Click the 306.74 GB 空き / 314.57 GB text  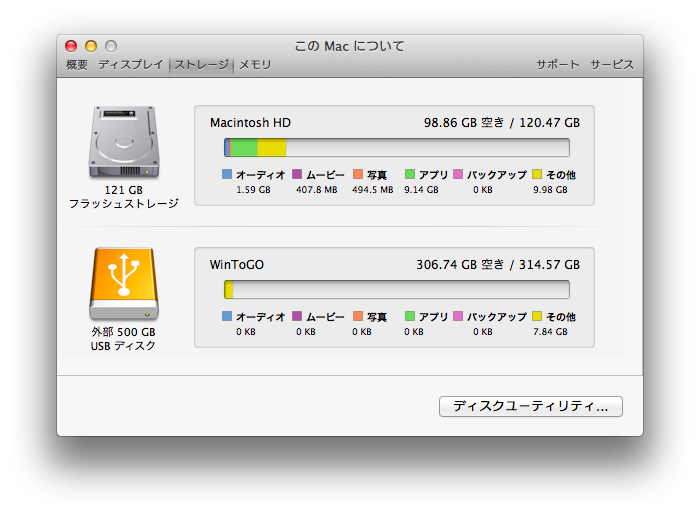click(498, 265)
